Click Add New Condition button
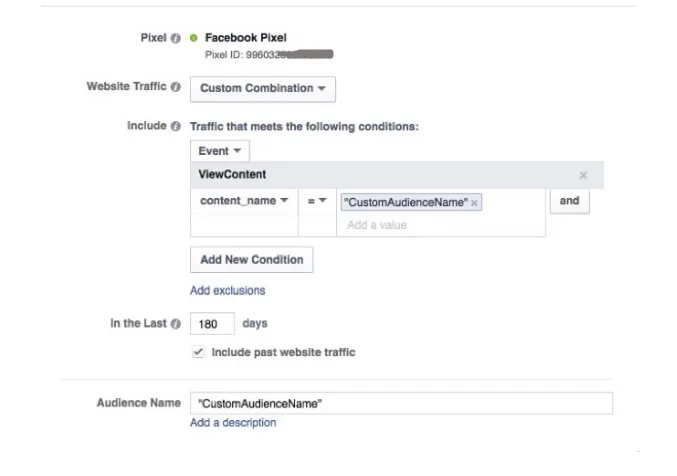This screenshot has height=476, width=677. click(251, 260)
